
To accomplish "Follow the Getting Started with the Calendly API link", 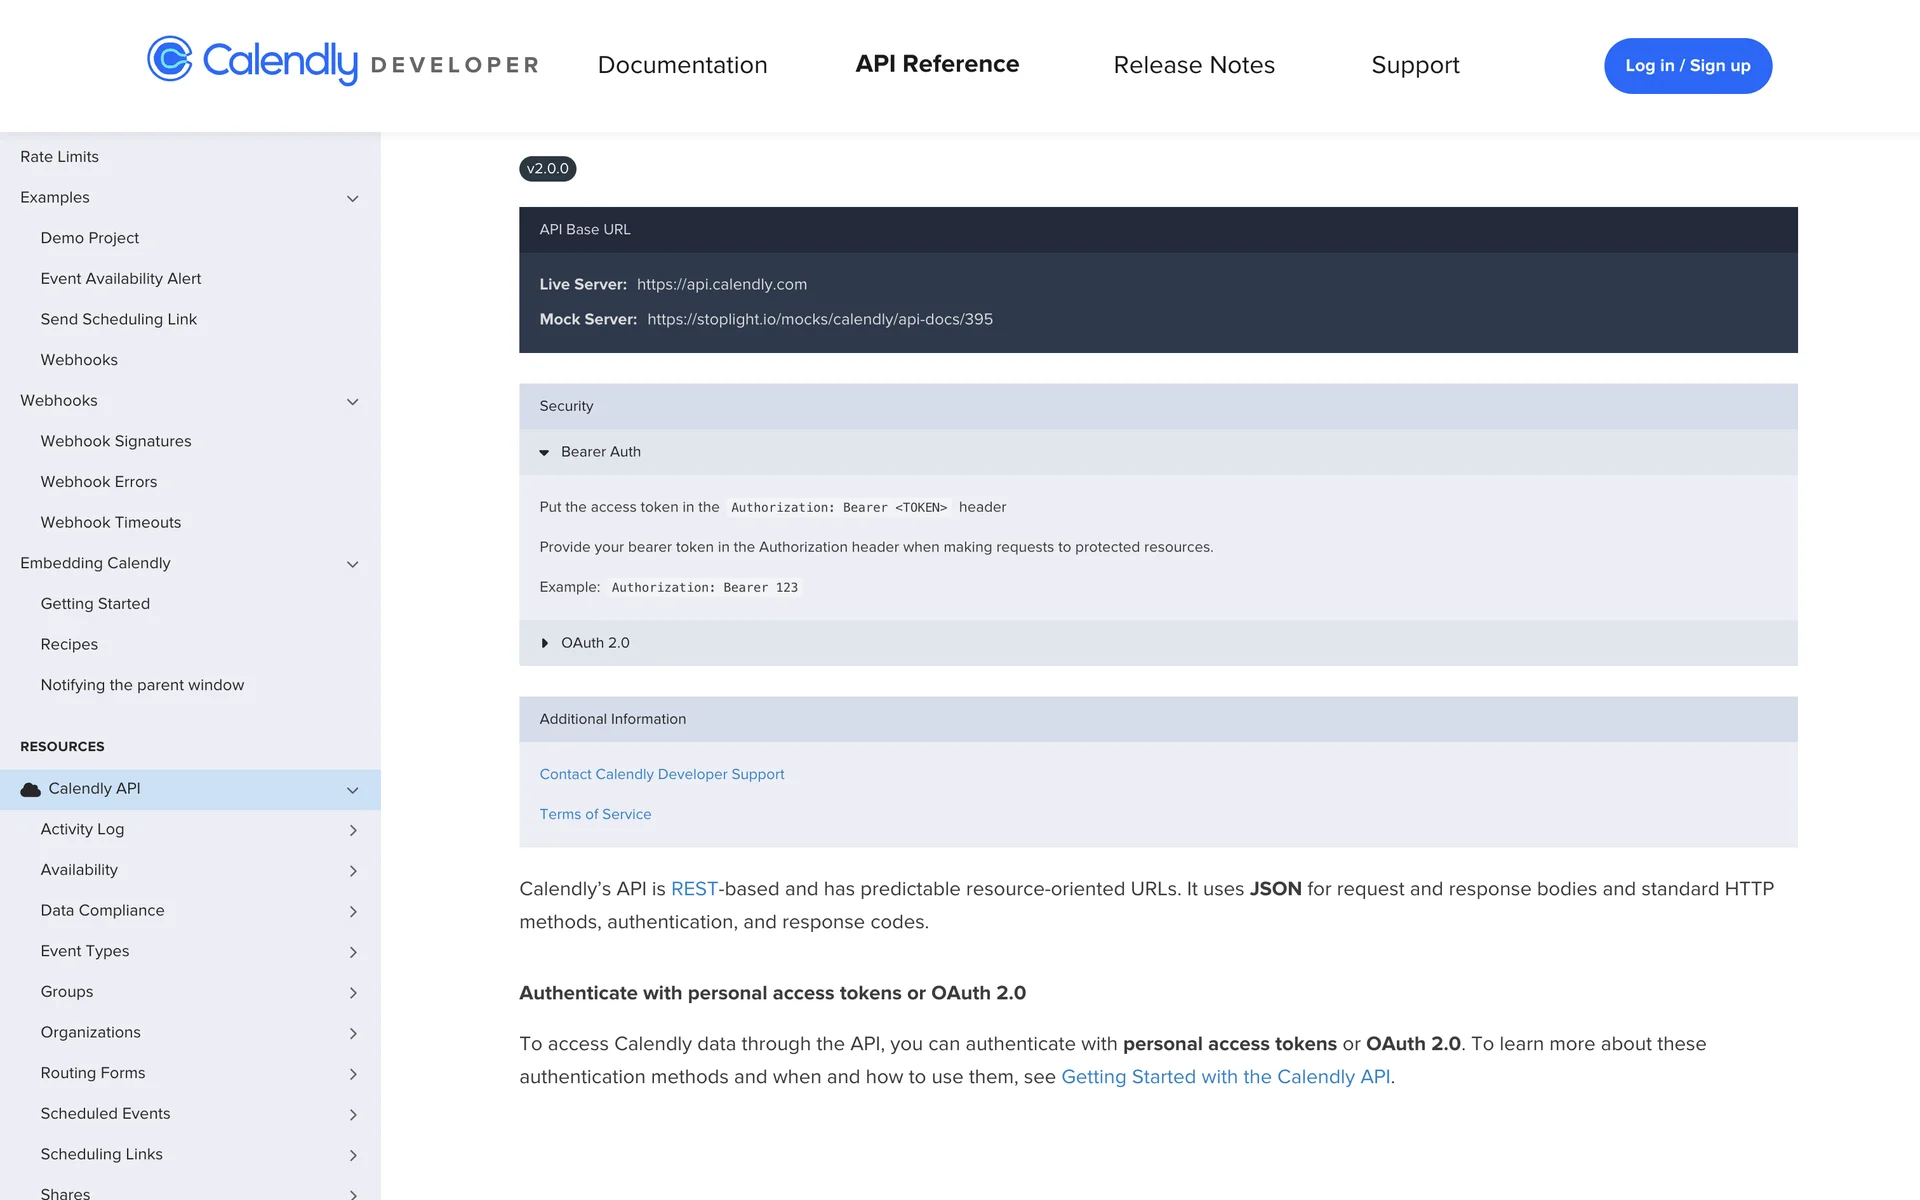I will coord(1225,1077).
